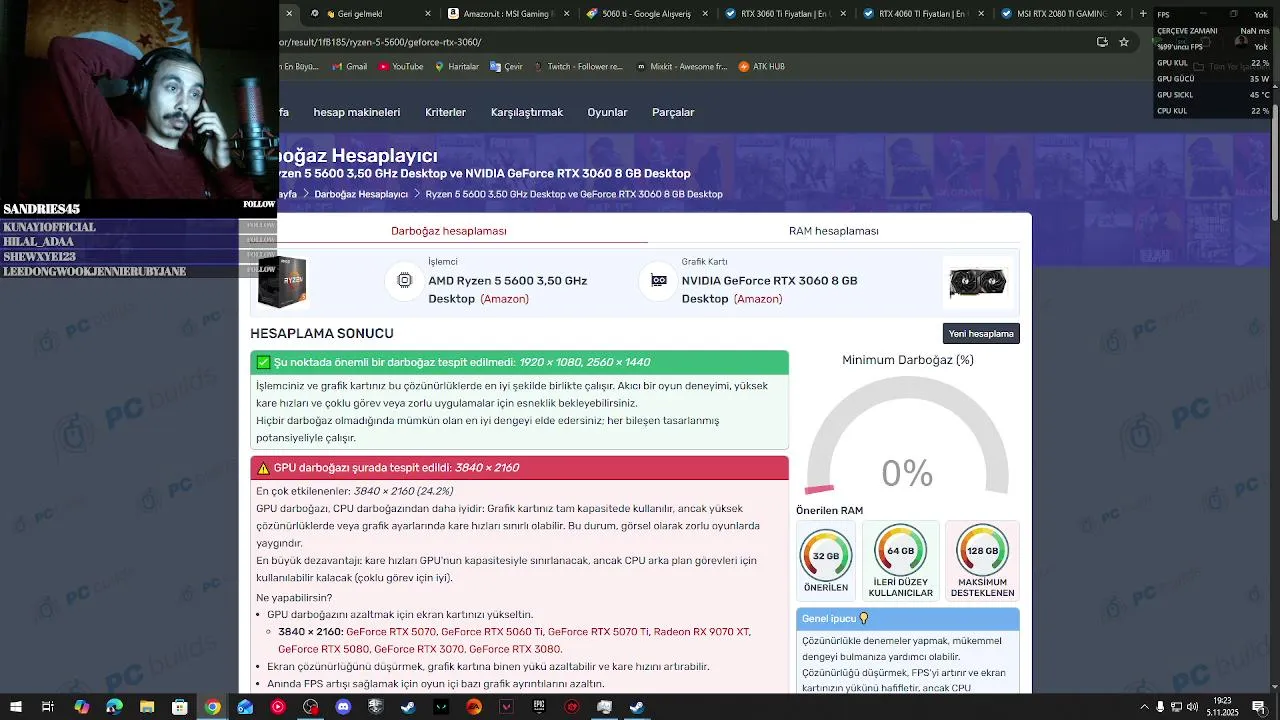Open Discord from the taskbar

[344, 707]
